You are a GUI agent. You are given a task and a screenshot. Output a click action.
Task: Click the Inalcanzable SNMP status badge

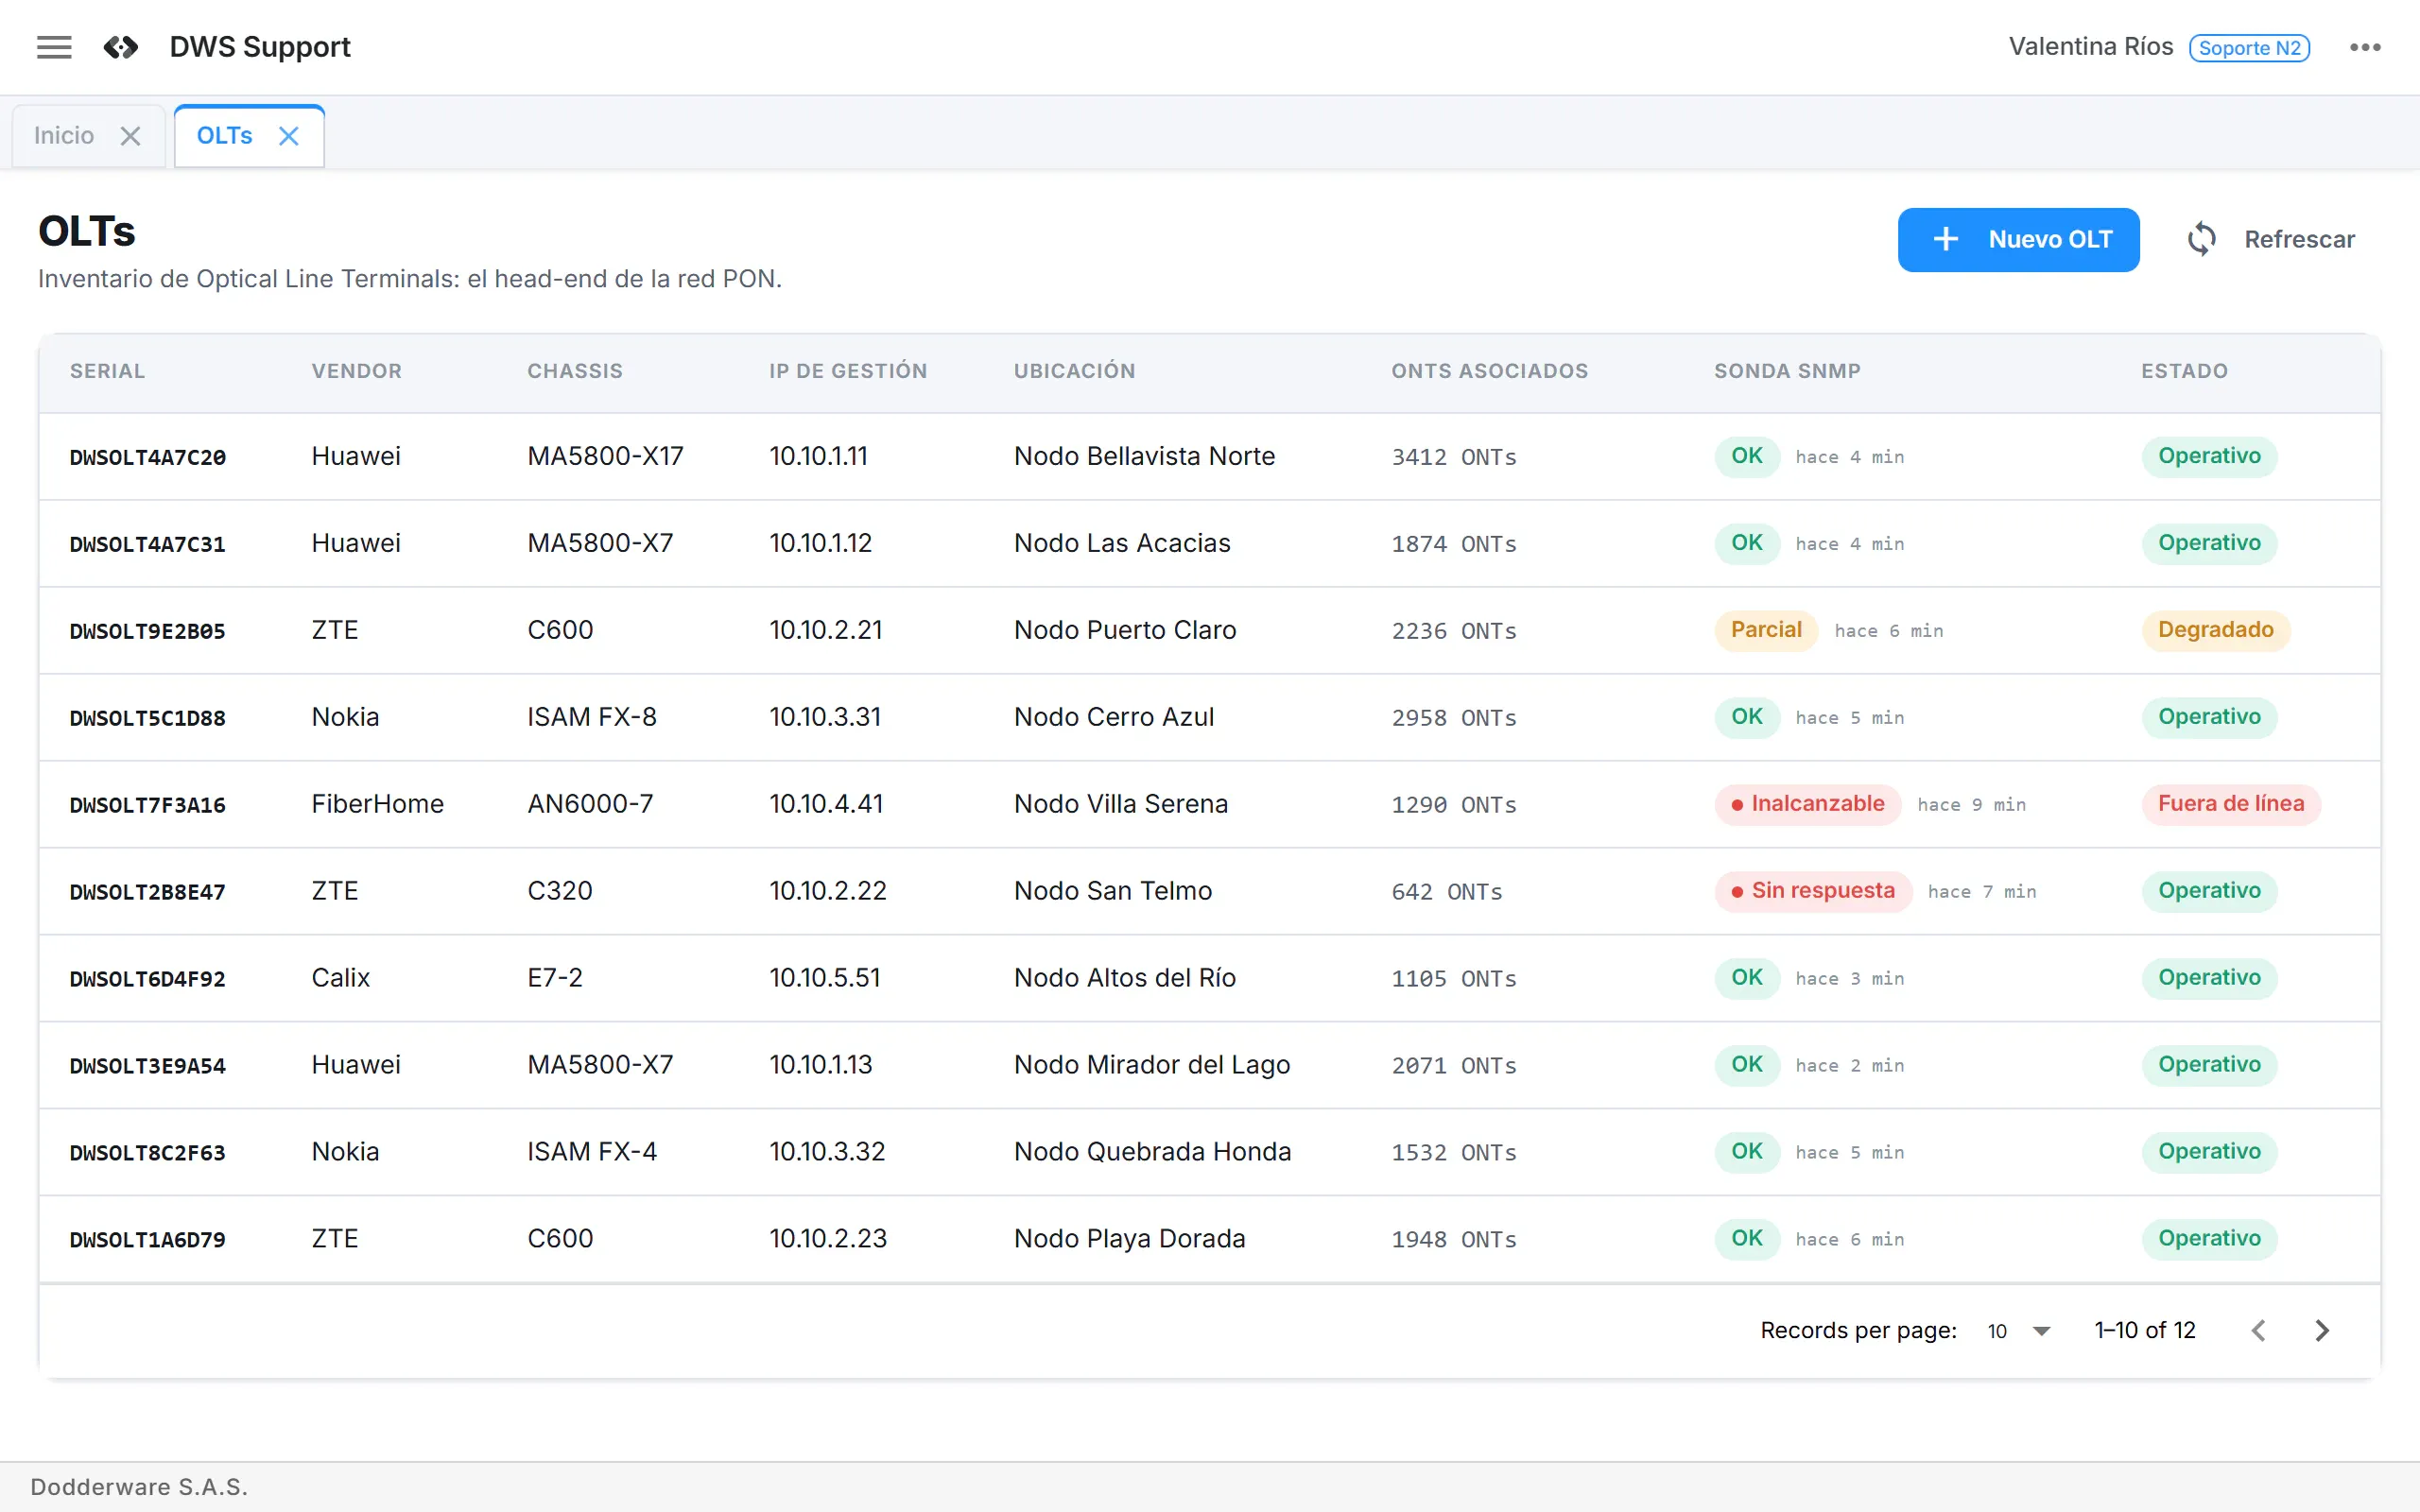pos(1807,804)
